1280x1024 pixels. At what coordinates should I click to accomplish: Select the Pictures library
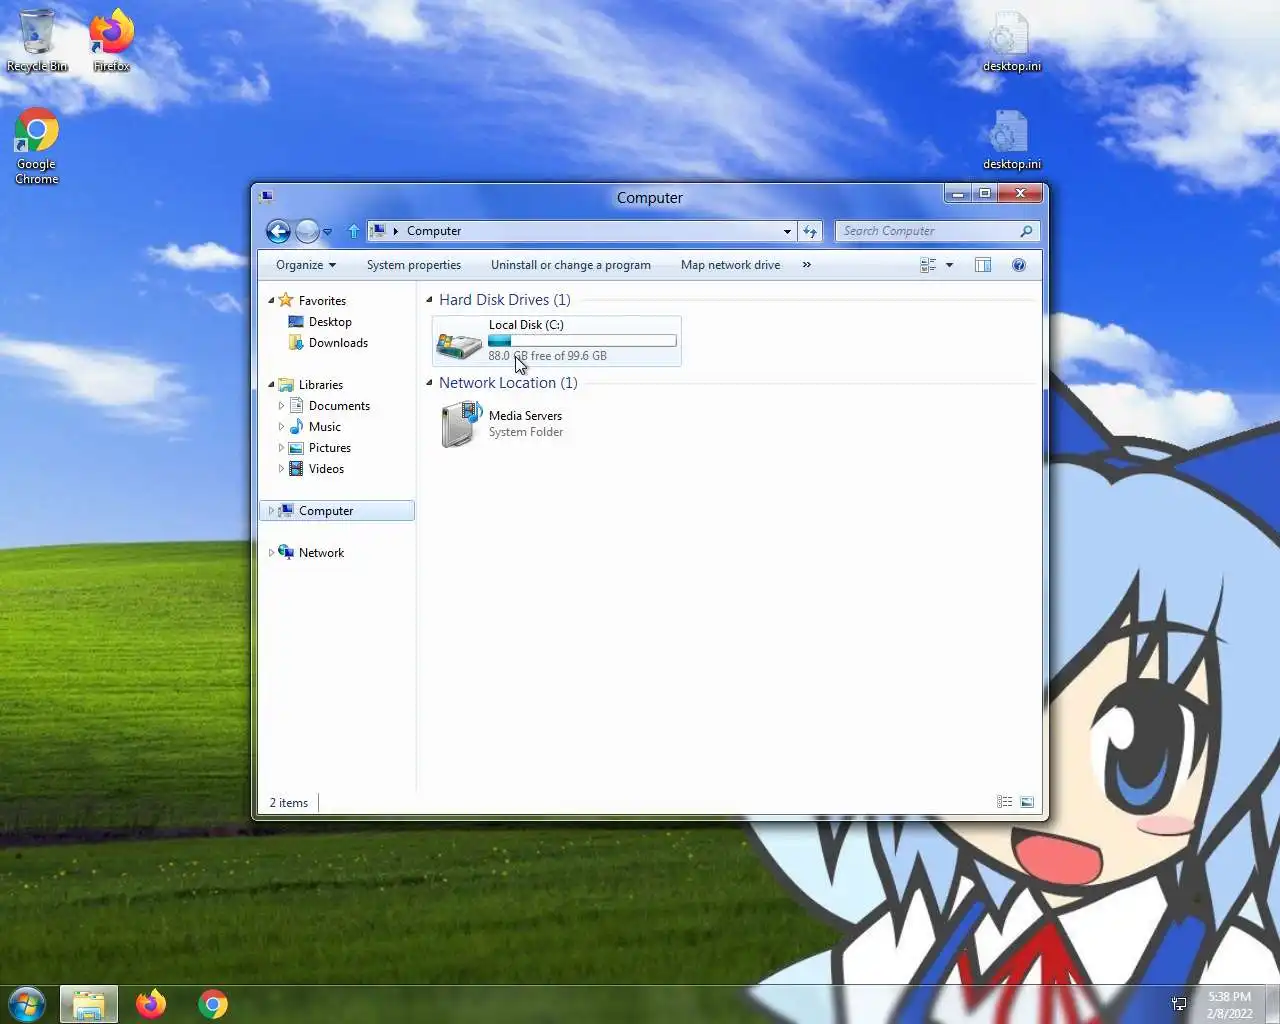click(330, 448)
